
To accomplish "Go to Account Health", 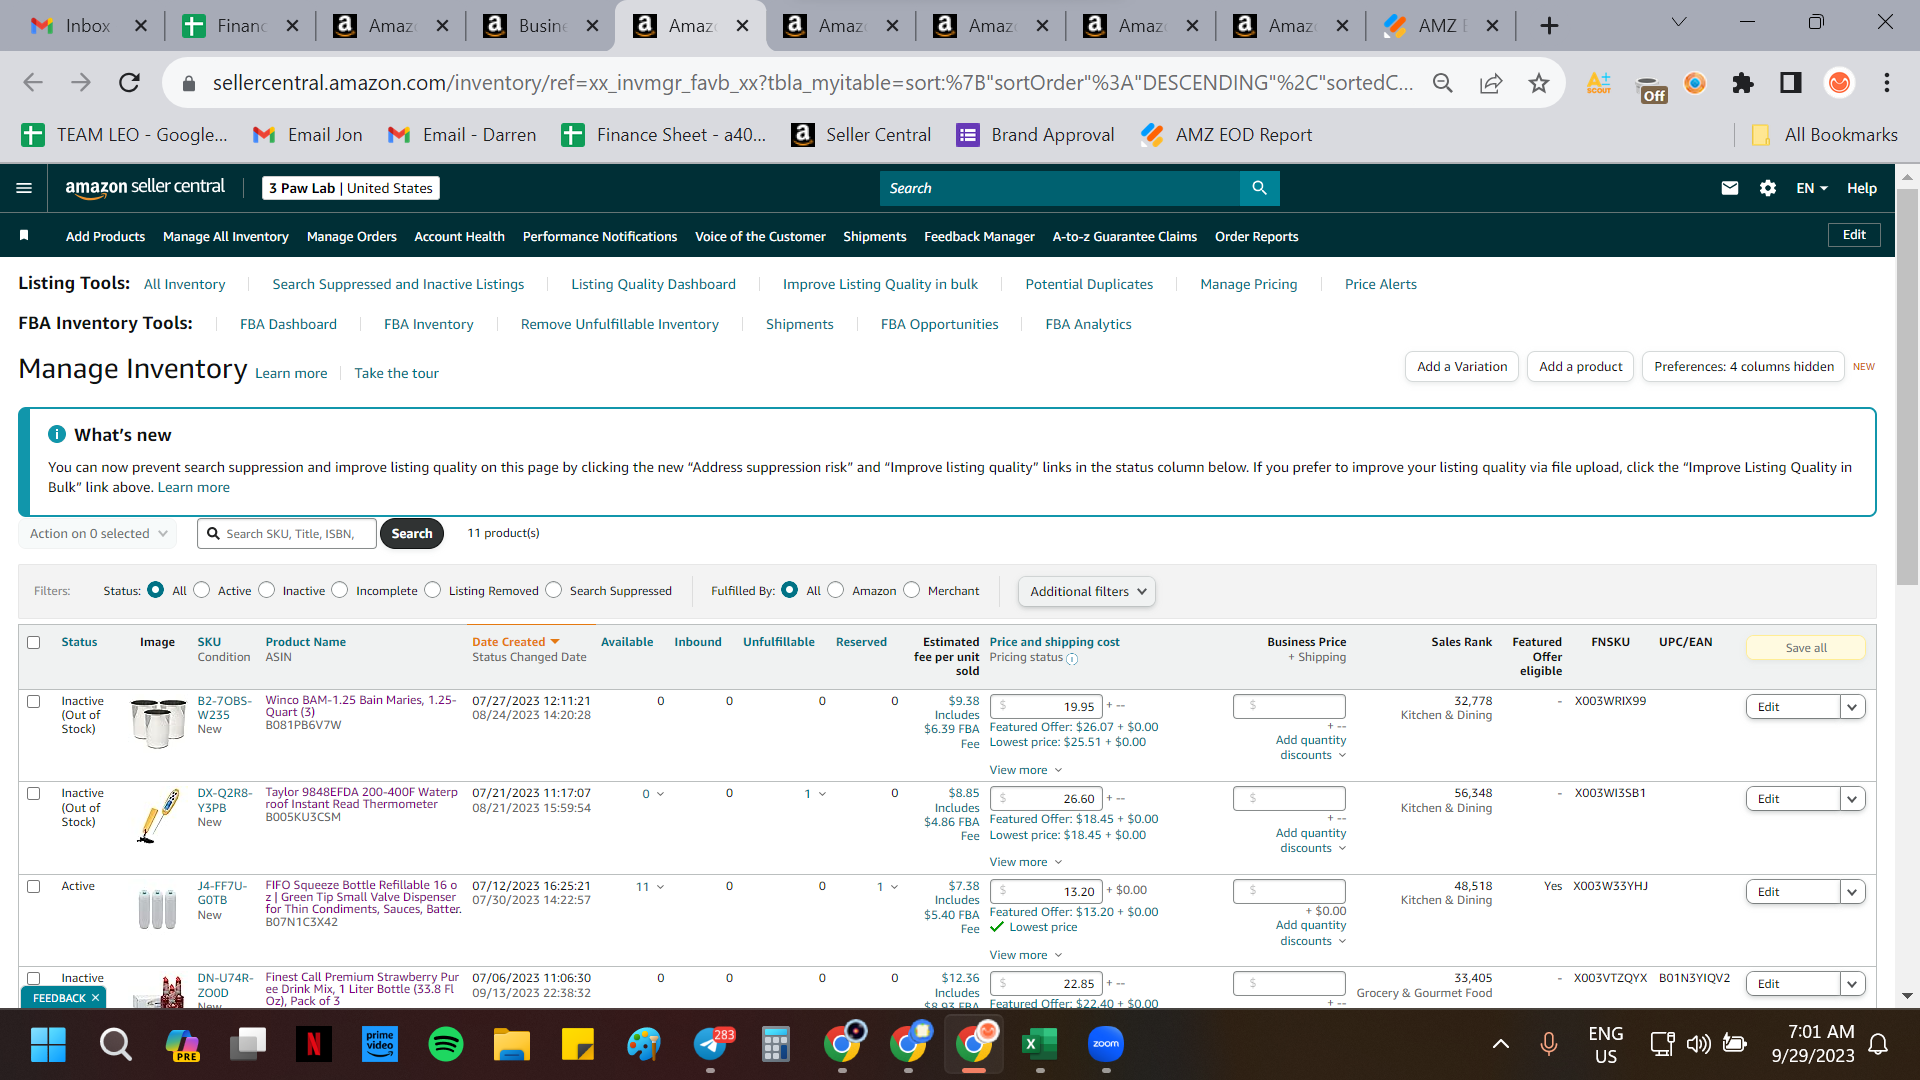I will click(x=460, y=236).
